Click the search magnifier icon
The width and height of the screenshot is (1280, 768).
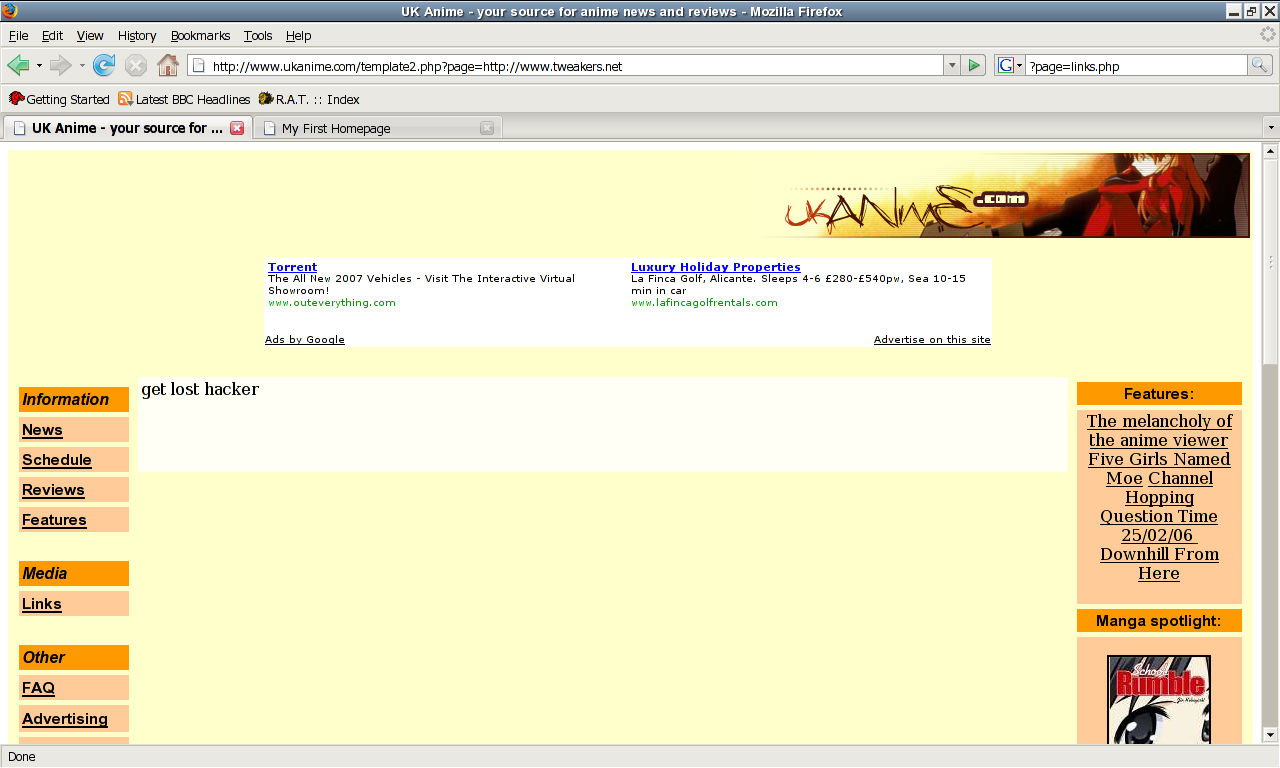[x=1259, y=66]
